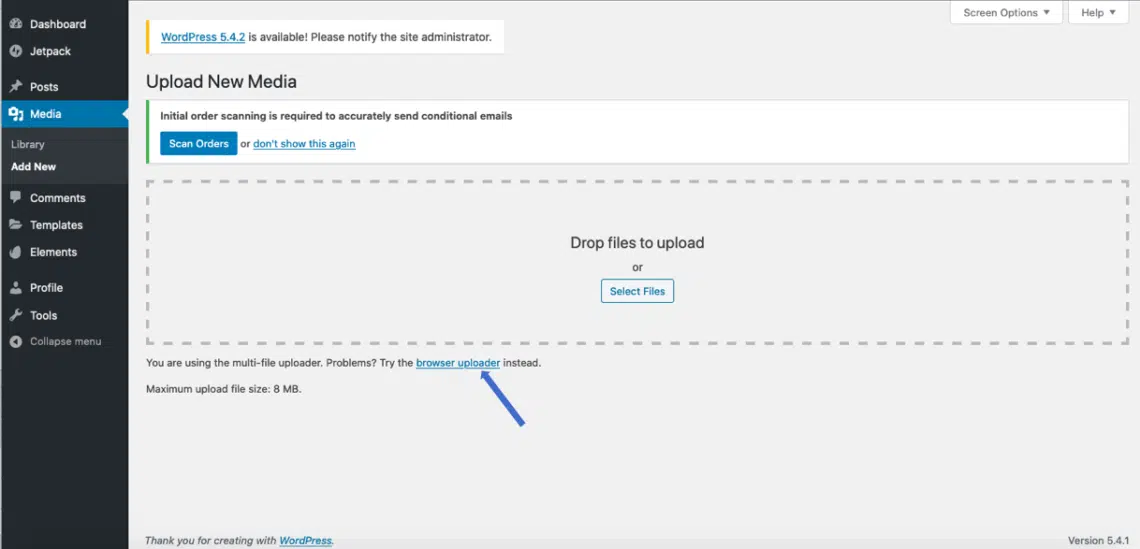Click the Upload New Media heading
1140x549 pixels.
[x=221, y=81]
